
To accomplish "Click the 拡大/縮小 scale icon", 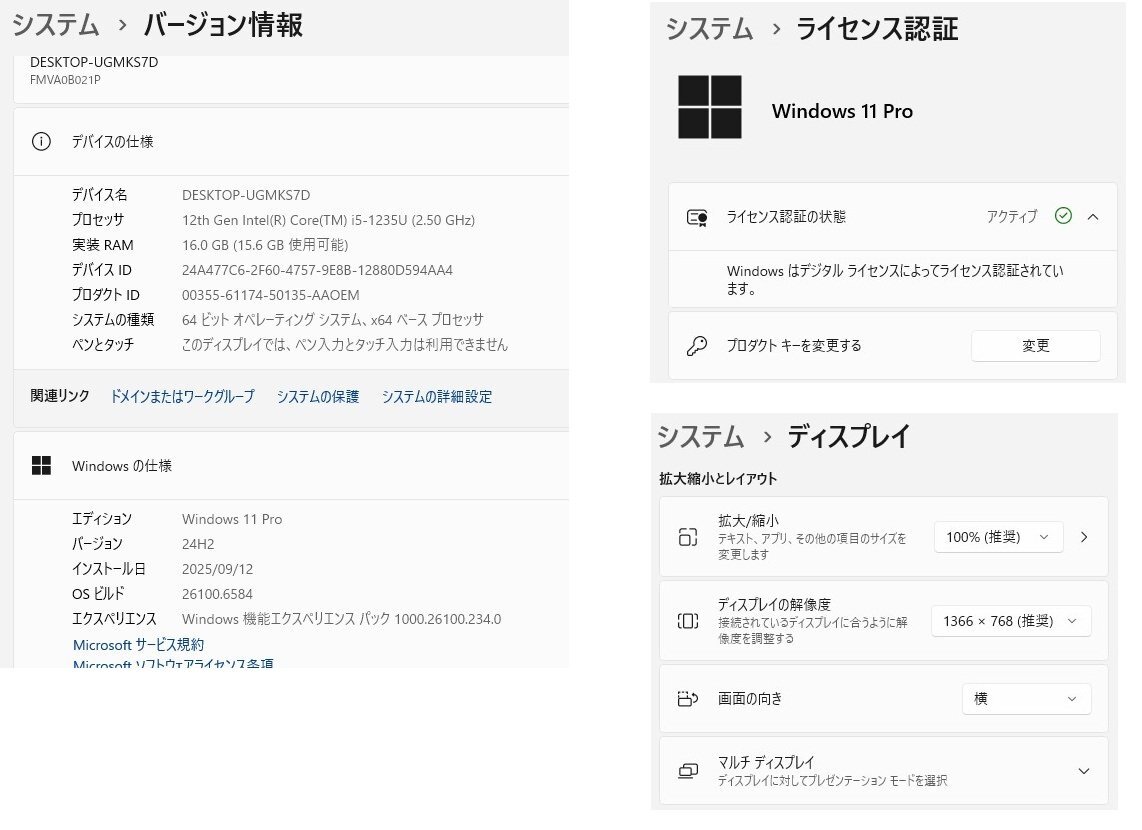I will click(688, 537).
